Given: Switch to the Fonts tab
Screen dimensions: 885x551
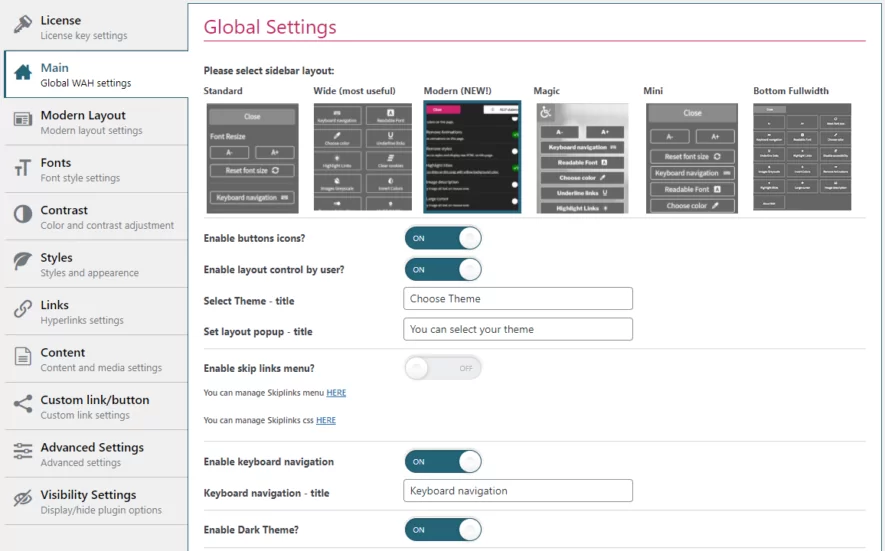Looking at the screenshot, I should [x=97, y=169].
